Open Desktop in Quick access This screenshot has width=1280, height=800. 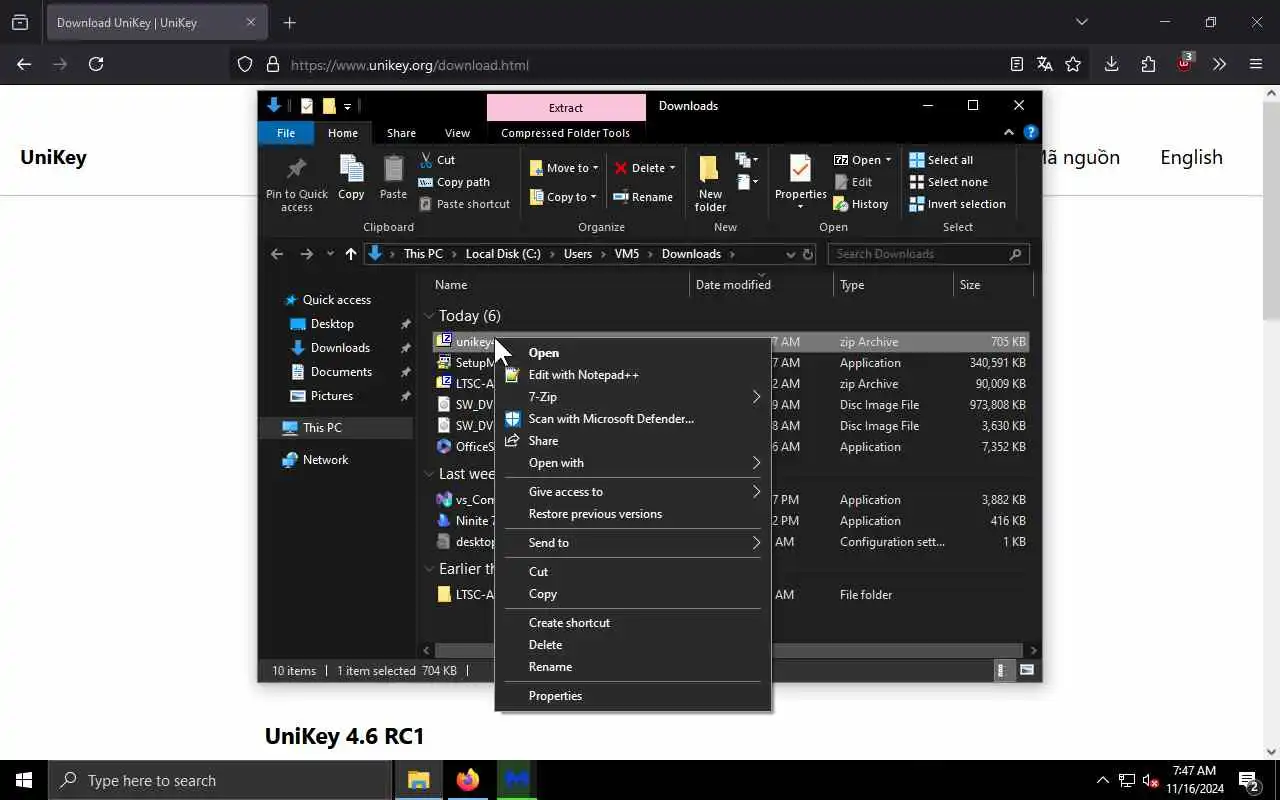(x=332, y=324)
